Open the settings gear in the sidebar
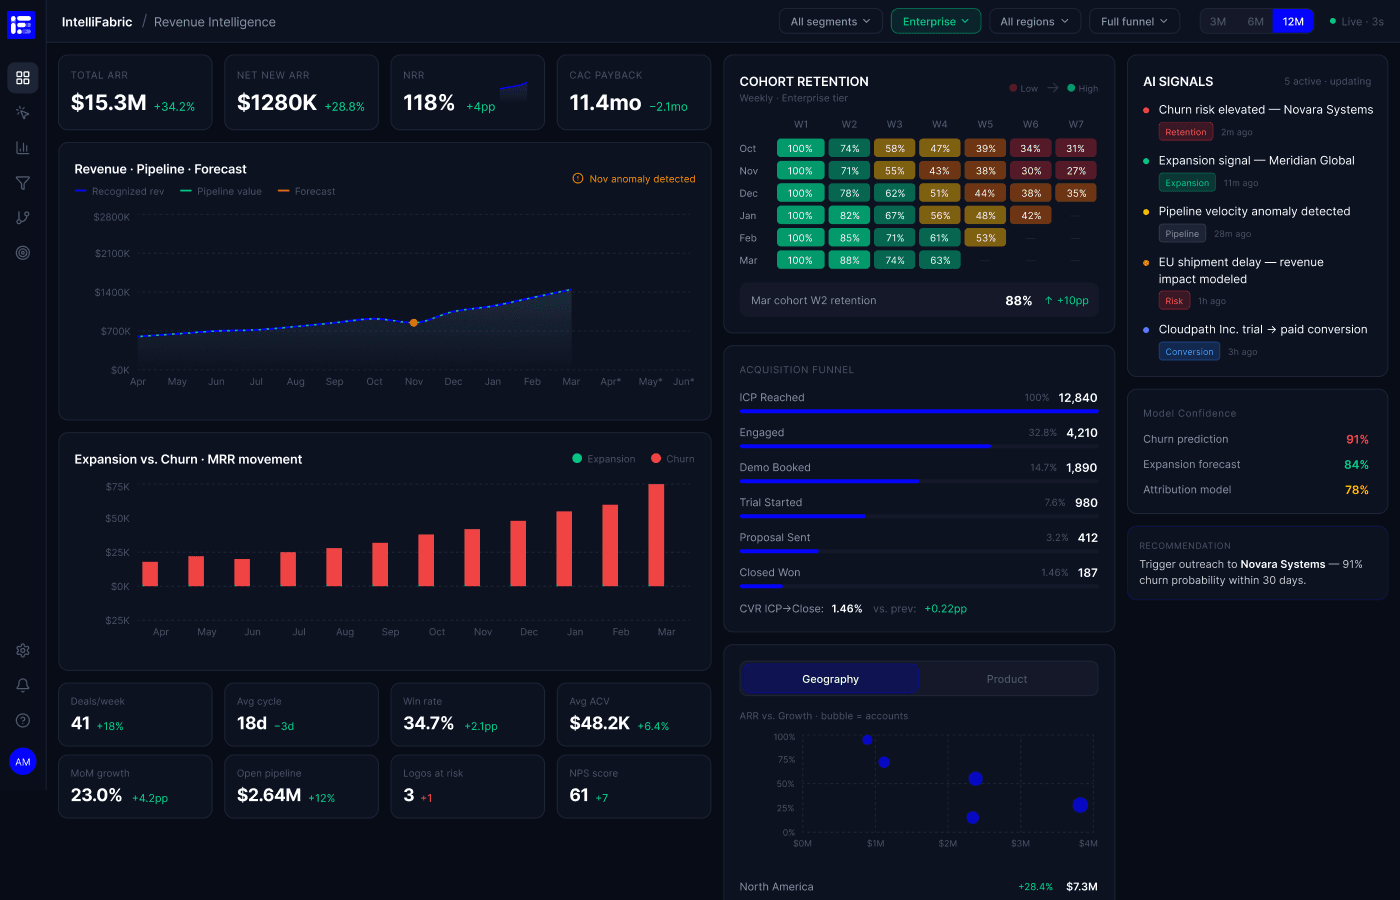1400x900 pixels. pyautogui.click(x=22, y=650)
